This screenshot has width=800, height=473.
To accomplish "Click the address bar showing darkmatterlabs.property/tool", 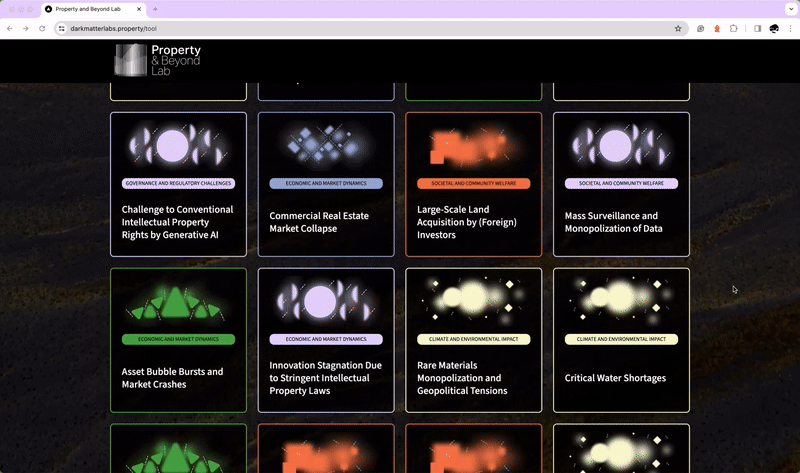I will (x=370, y=29).
